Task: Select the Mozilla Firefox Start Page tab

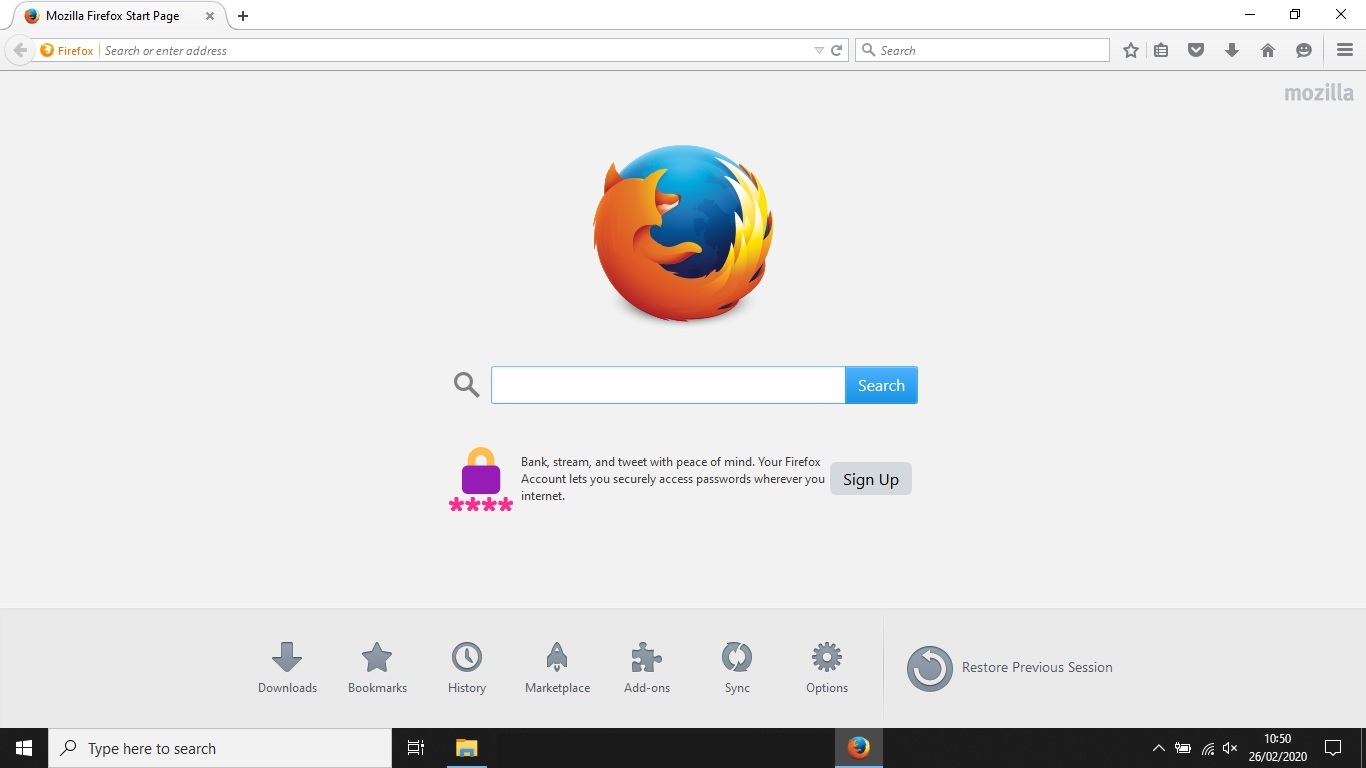Action: tap(112, 16)
